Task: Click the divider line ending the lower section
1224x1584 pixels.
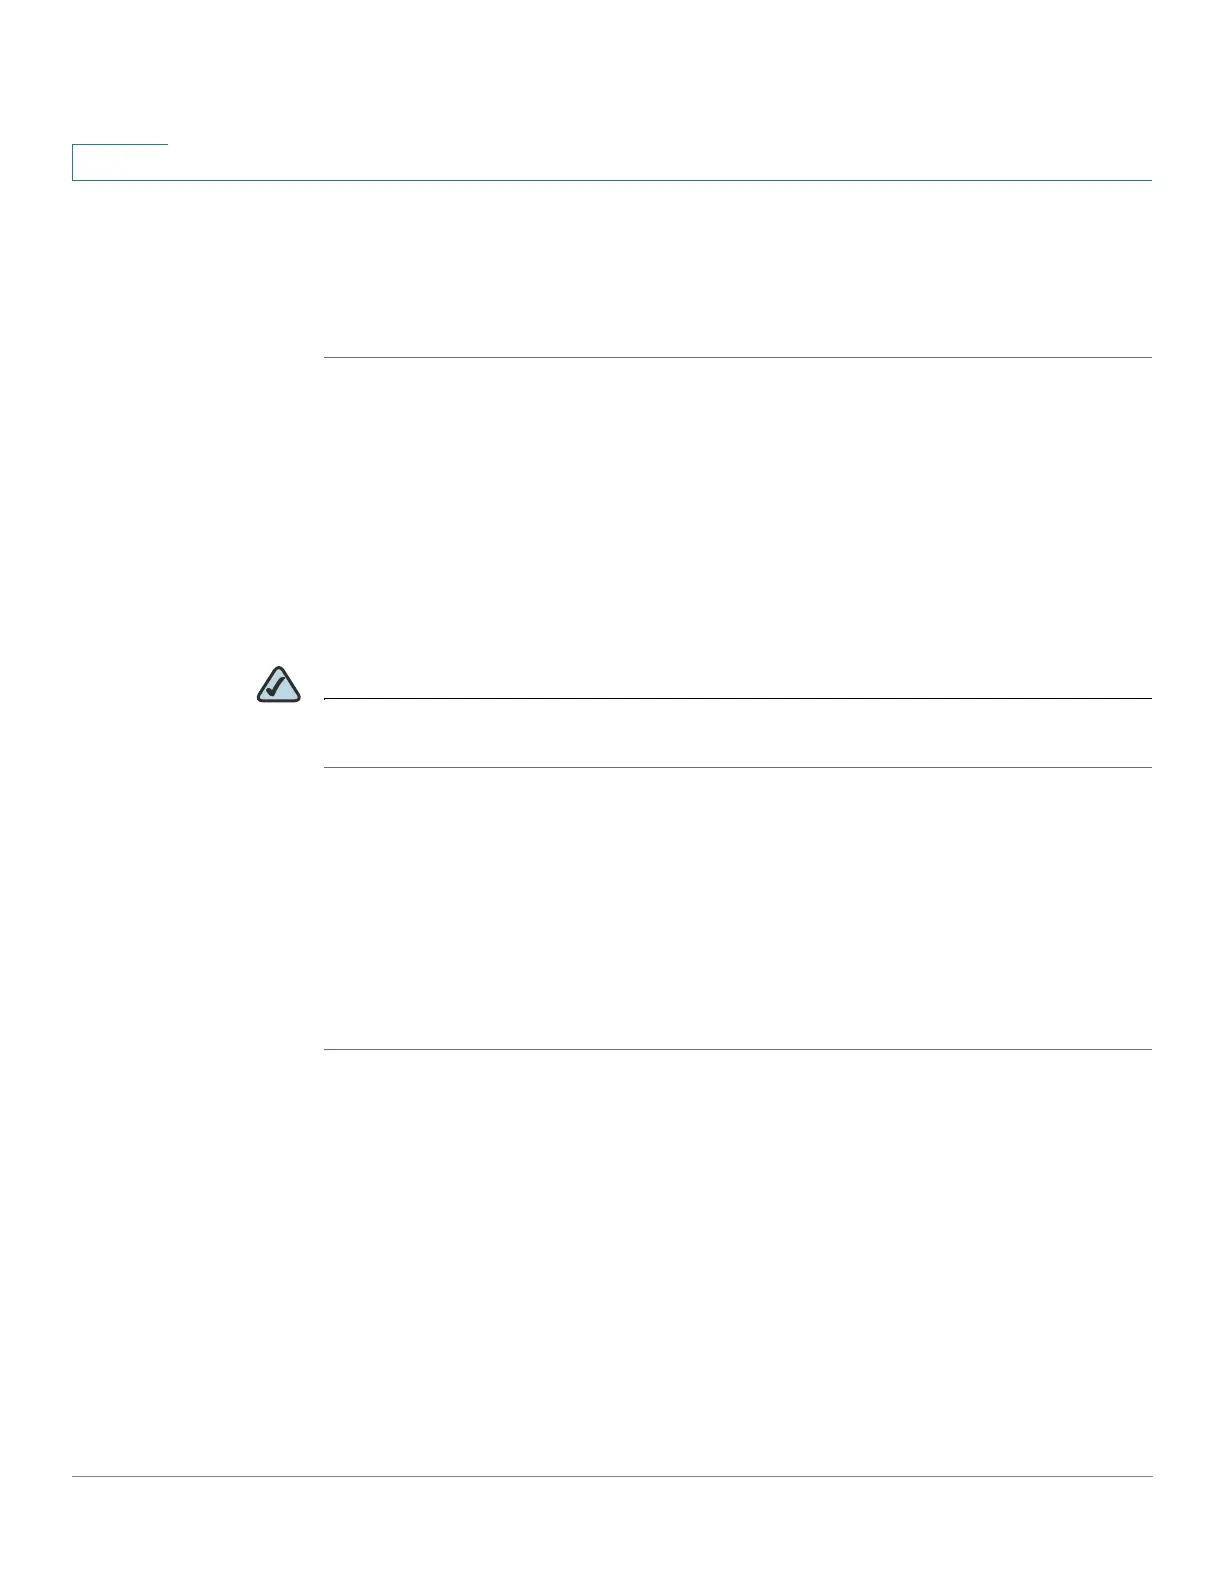Action: coord(738,1049)
